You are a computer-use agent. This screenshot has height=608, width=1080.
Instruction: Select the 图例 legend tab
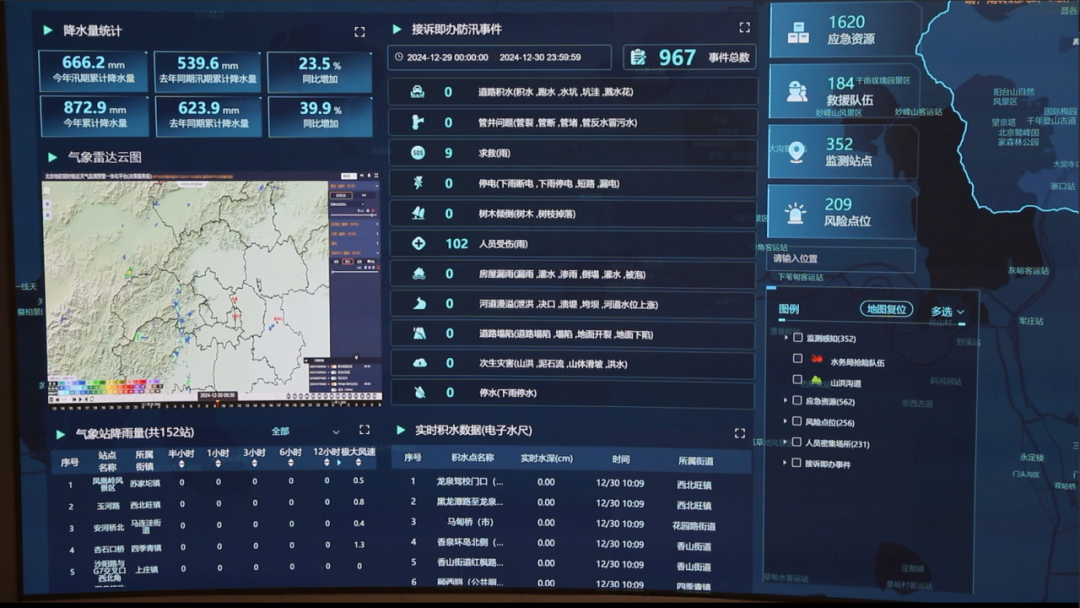pos(789,309)
